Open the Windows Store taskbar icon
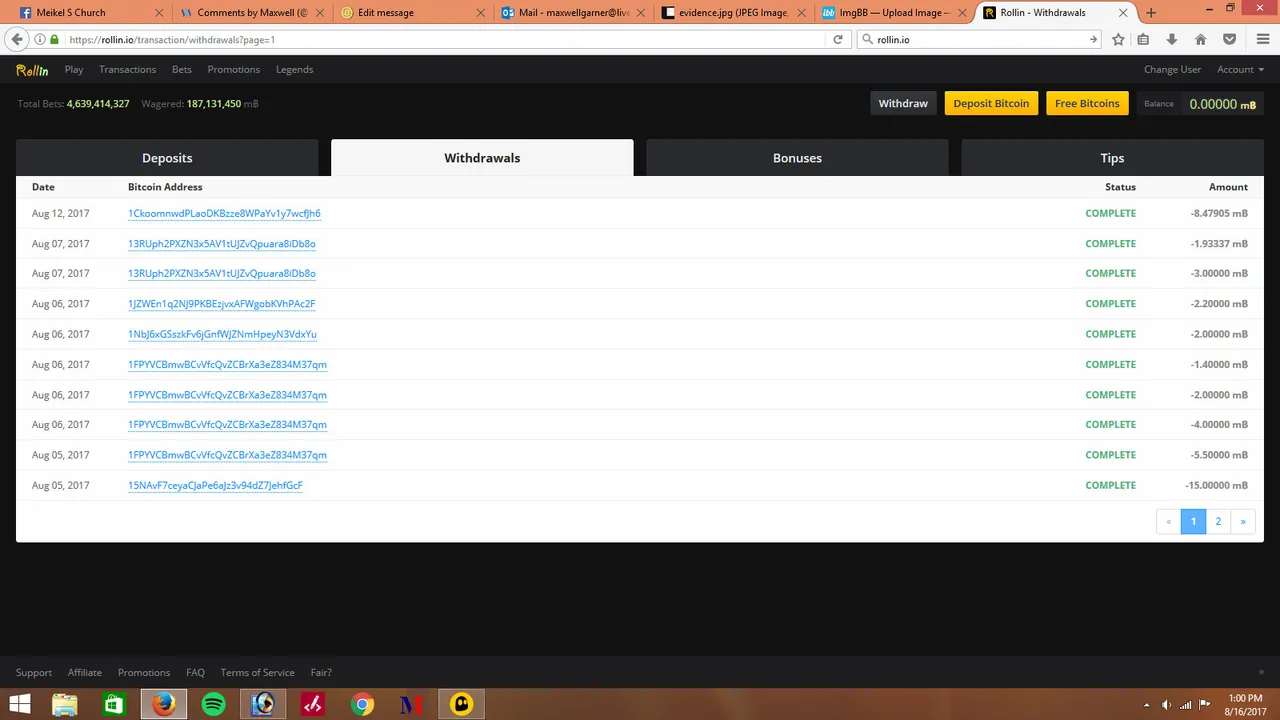1280x720 pixels. 114,704
